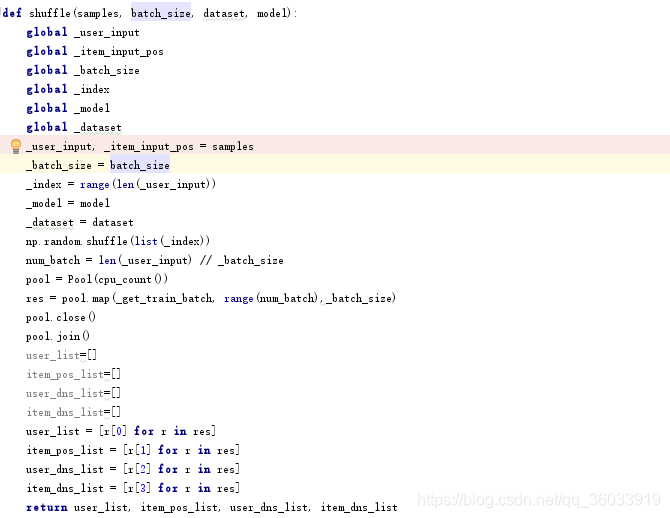Click the '_model = model' line

click(68, 203)
